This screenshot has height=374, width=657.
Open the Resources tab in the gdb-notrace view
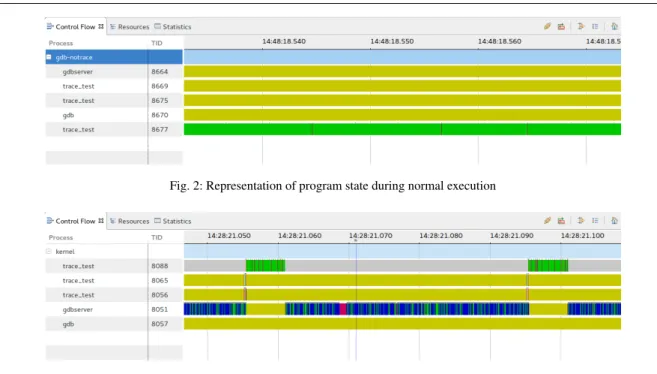point(129,27)
